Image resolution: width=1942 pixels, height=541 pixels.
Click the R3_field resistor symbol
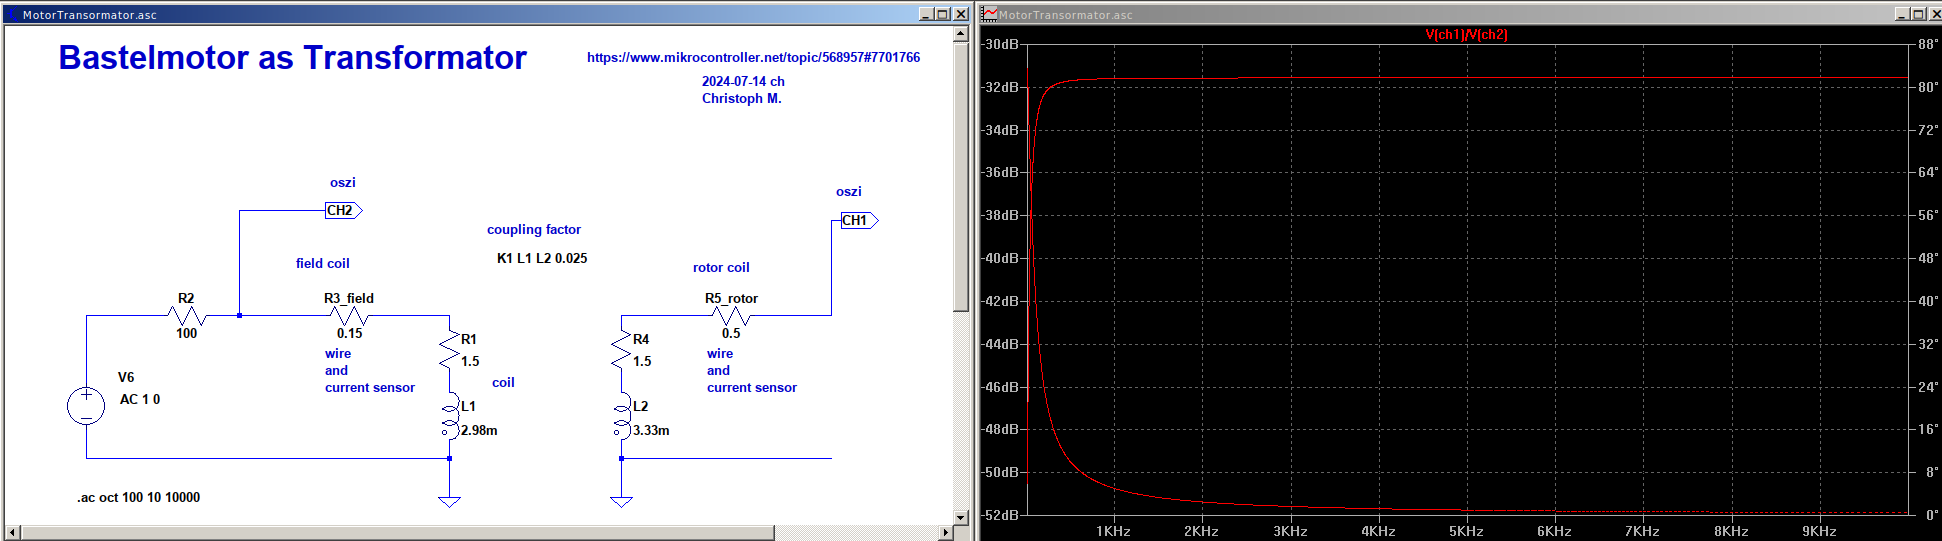pos(349,316)
